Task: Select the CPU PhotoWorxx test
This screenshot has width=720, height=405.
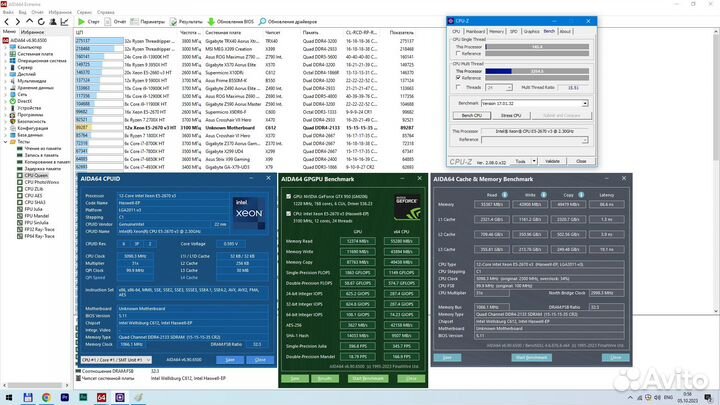Action: [x=41, y=182]
